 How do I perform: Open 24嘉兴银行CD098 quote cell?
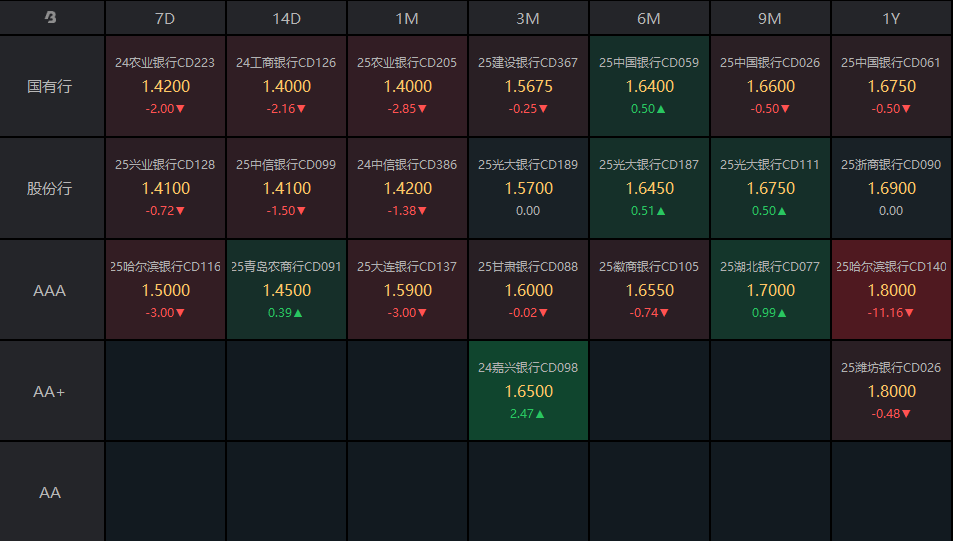[x=528, y=391]
